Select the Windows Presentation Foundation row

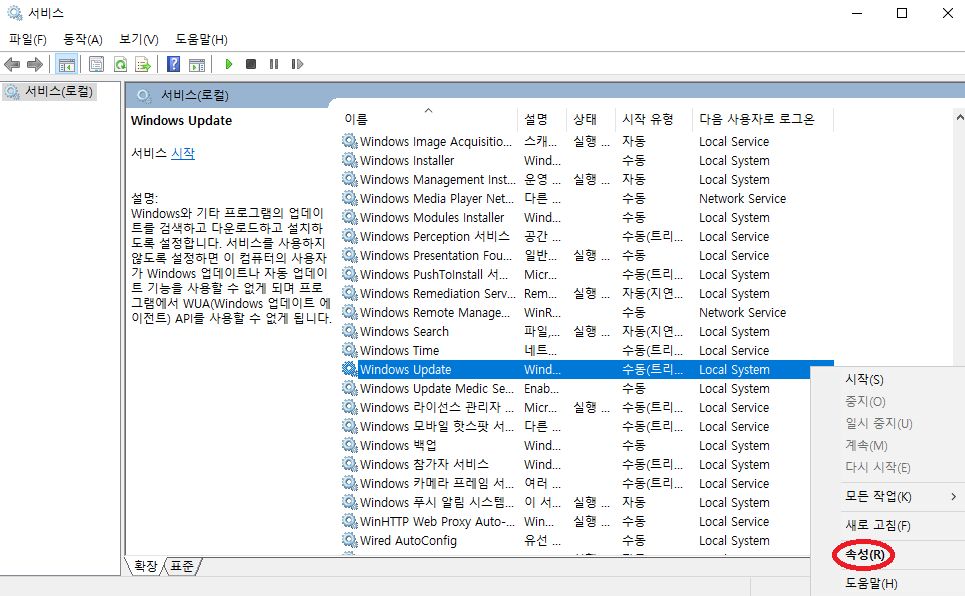click(x=587, y=256)
